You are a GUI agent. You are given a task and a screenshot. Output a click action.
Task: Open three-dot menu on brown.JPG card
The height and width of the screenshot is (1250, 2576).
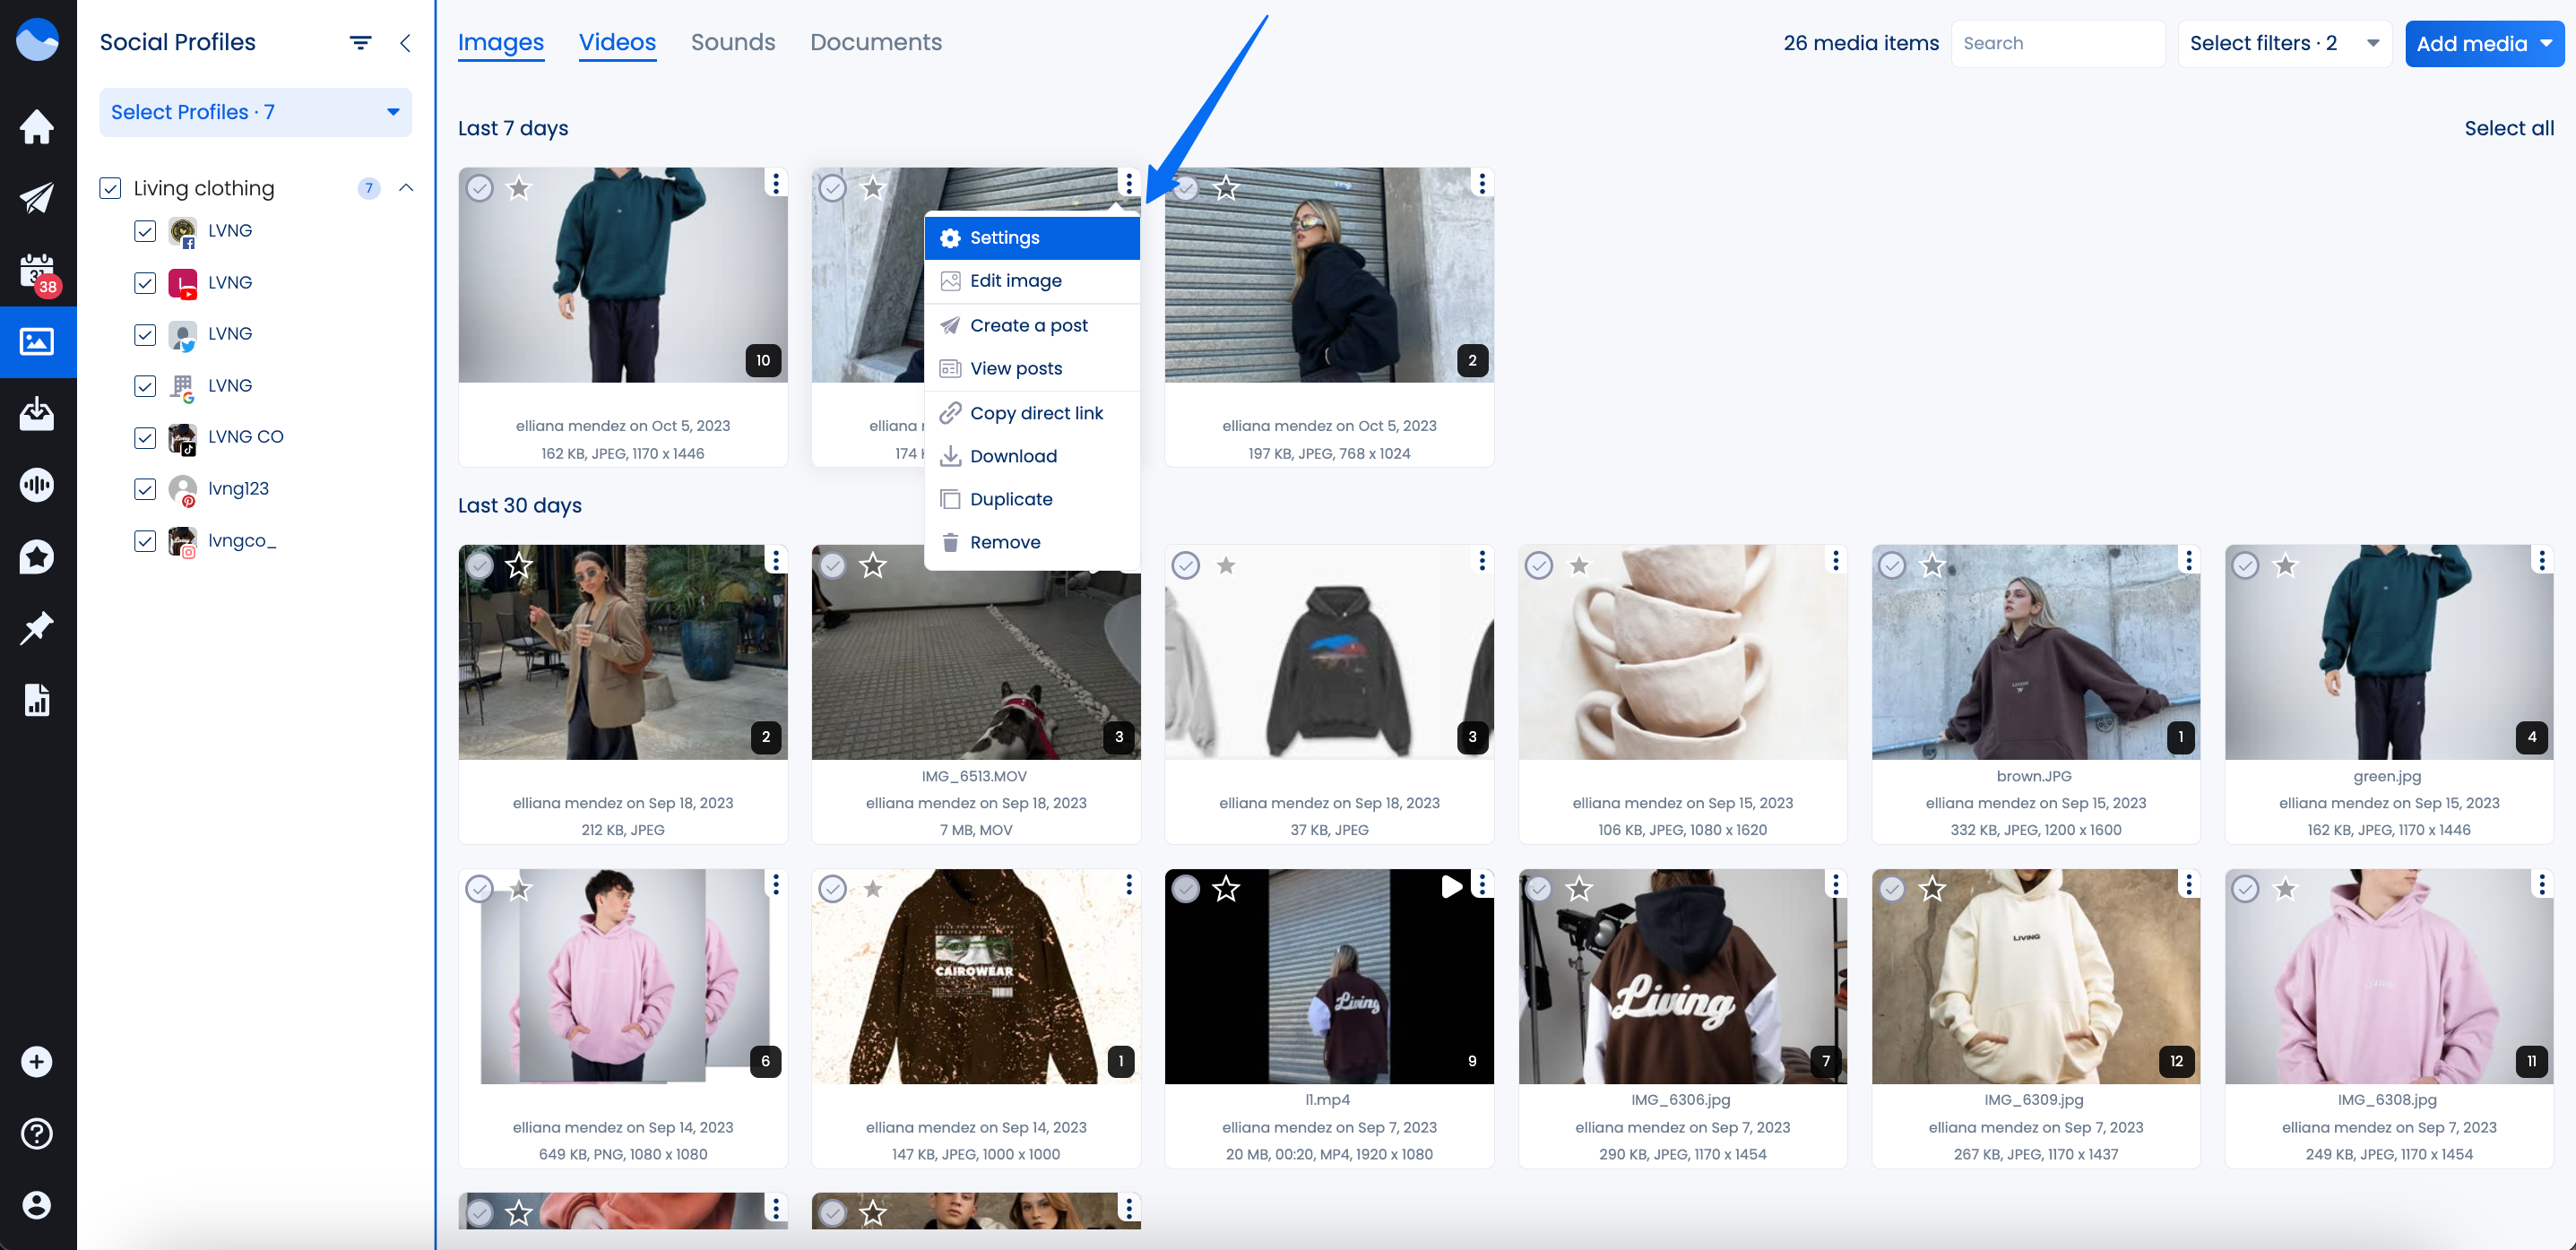click(x=2189, y=561)
